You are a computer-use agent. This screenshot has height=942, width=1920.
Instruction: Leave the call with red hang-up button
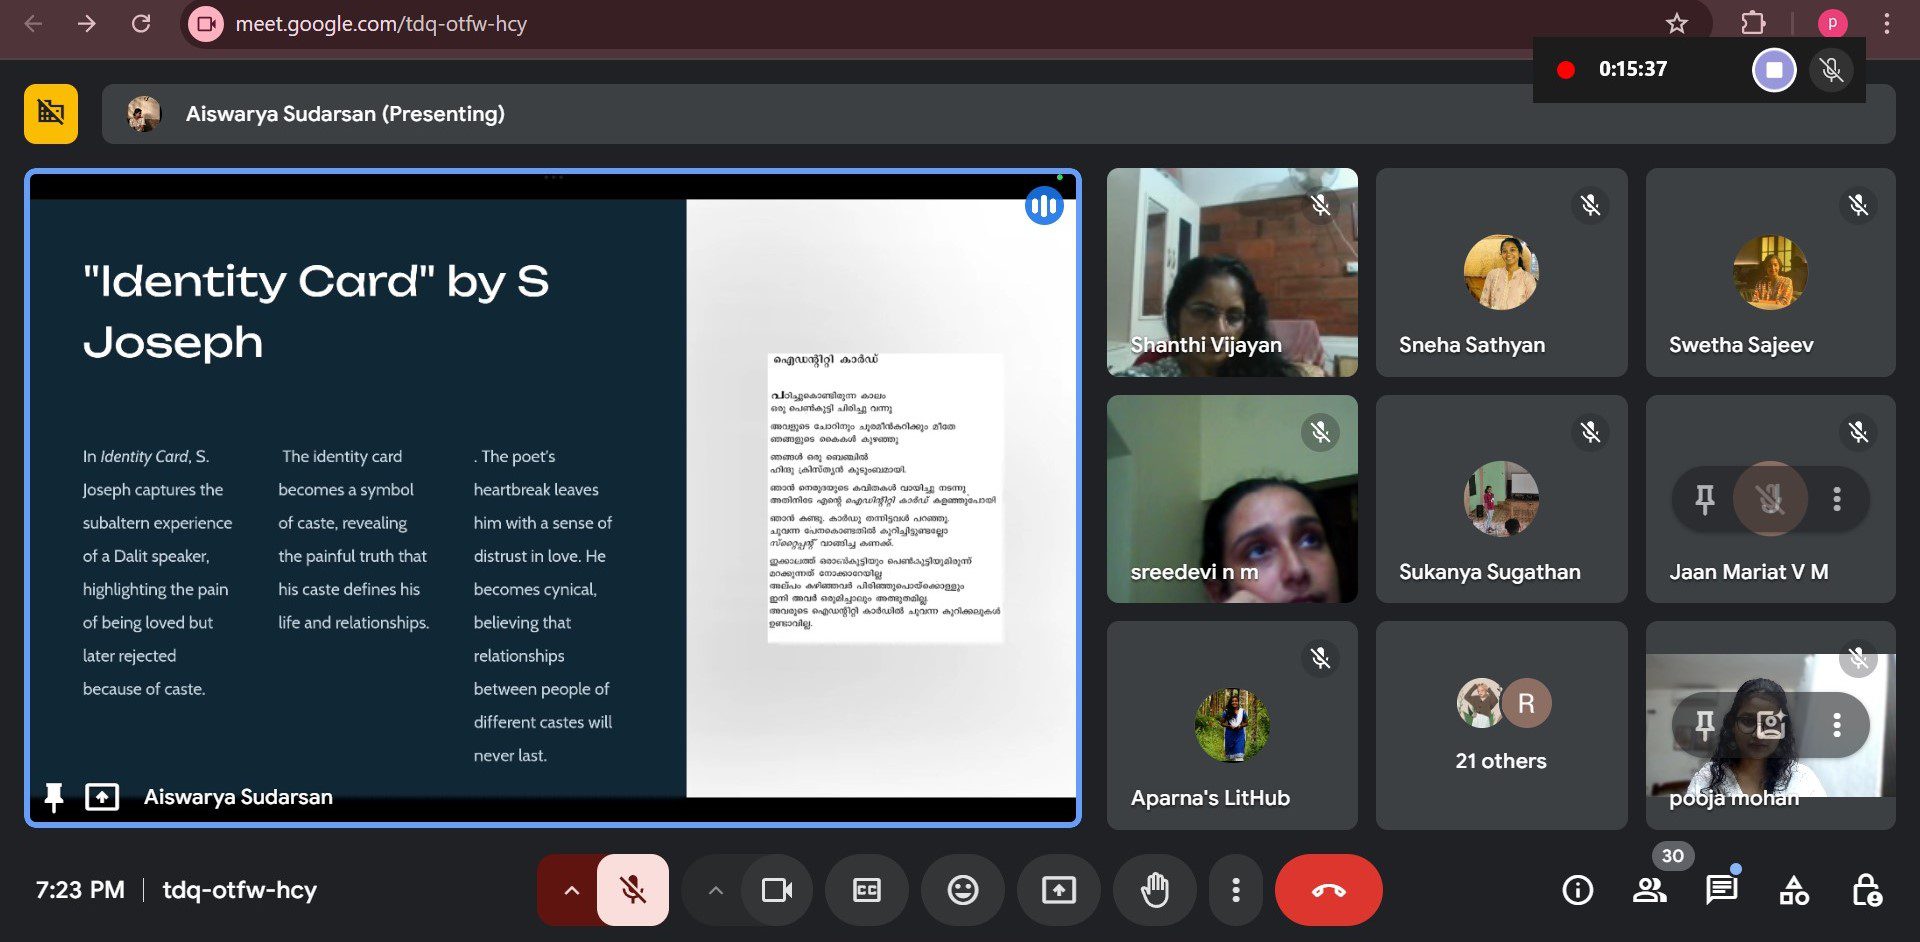pos(1328,890)
